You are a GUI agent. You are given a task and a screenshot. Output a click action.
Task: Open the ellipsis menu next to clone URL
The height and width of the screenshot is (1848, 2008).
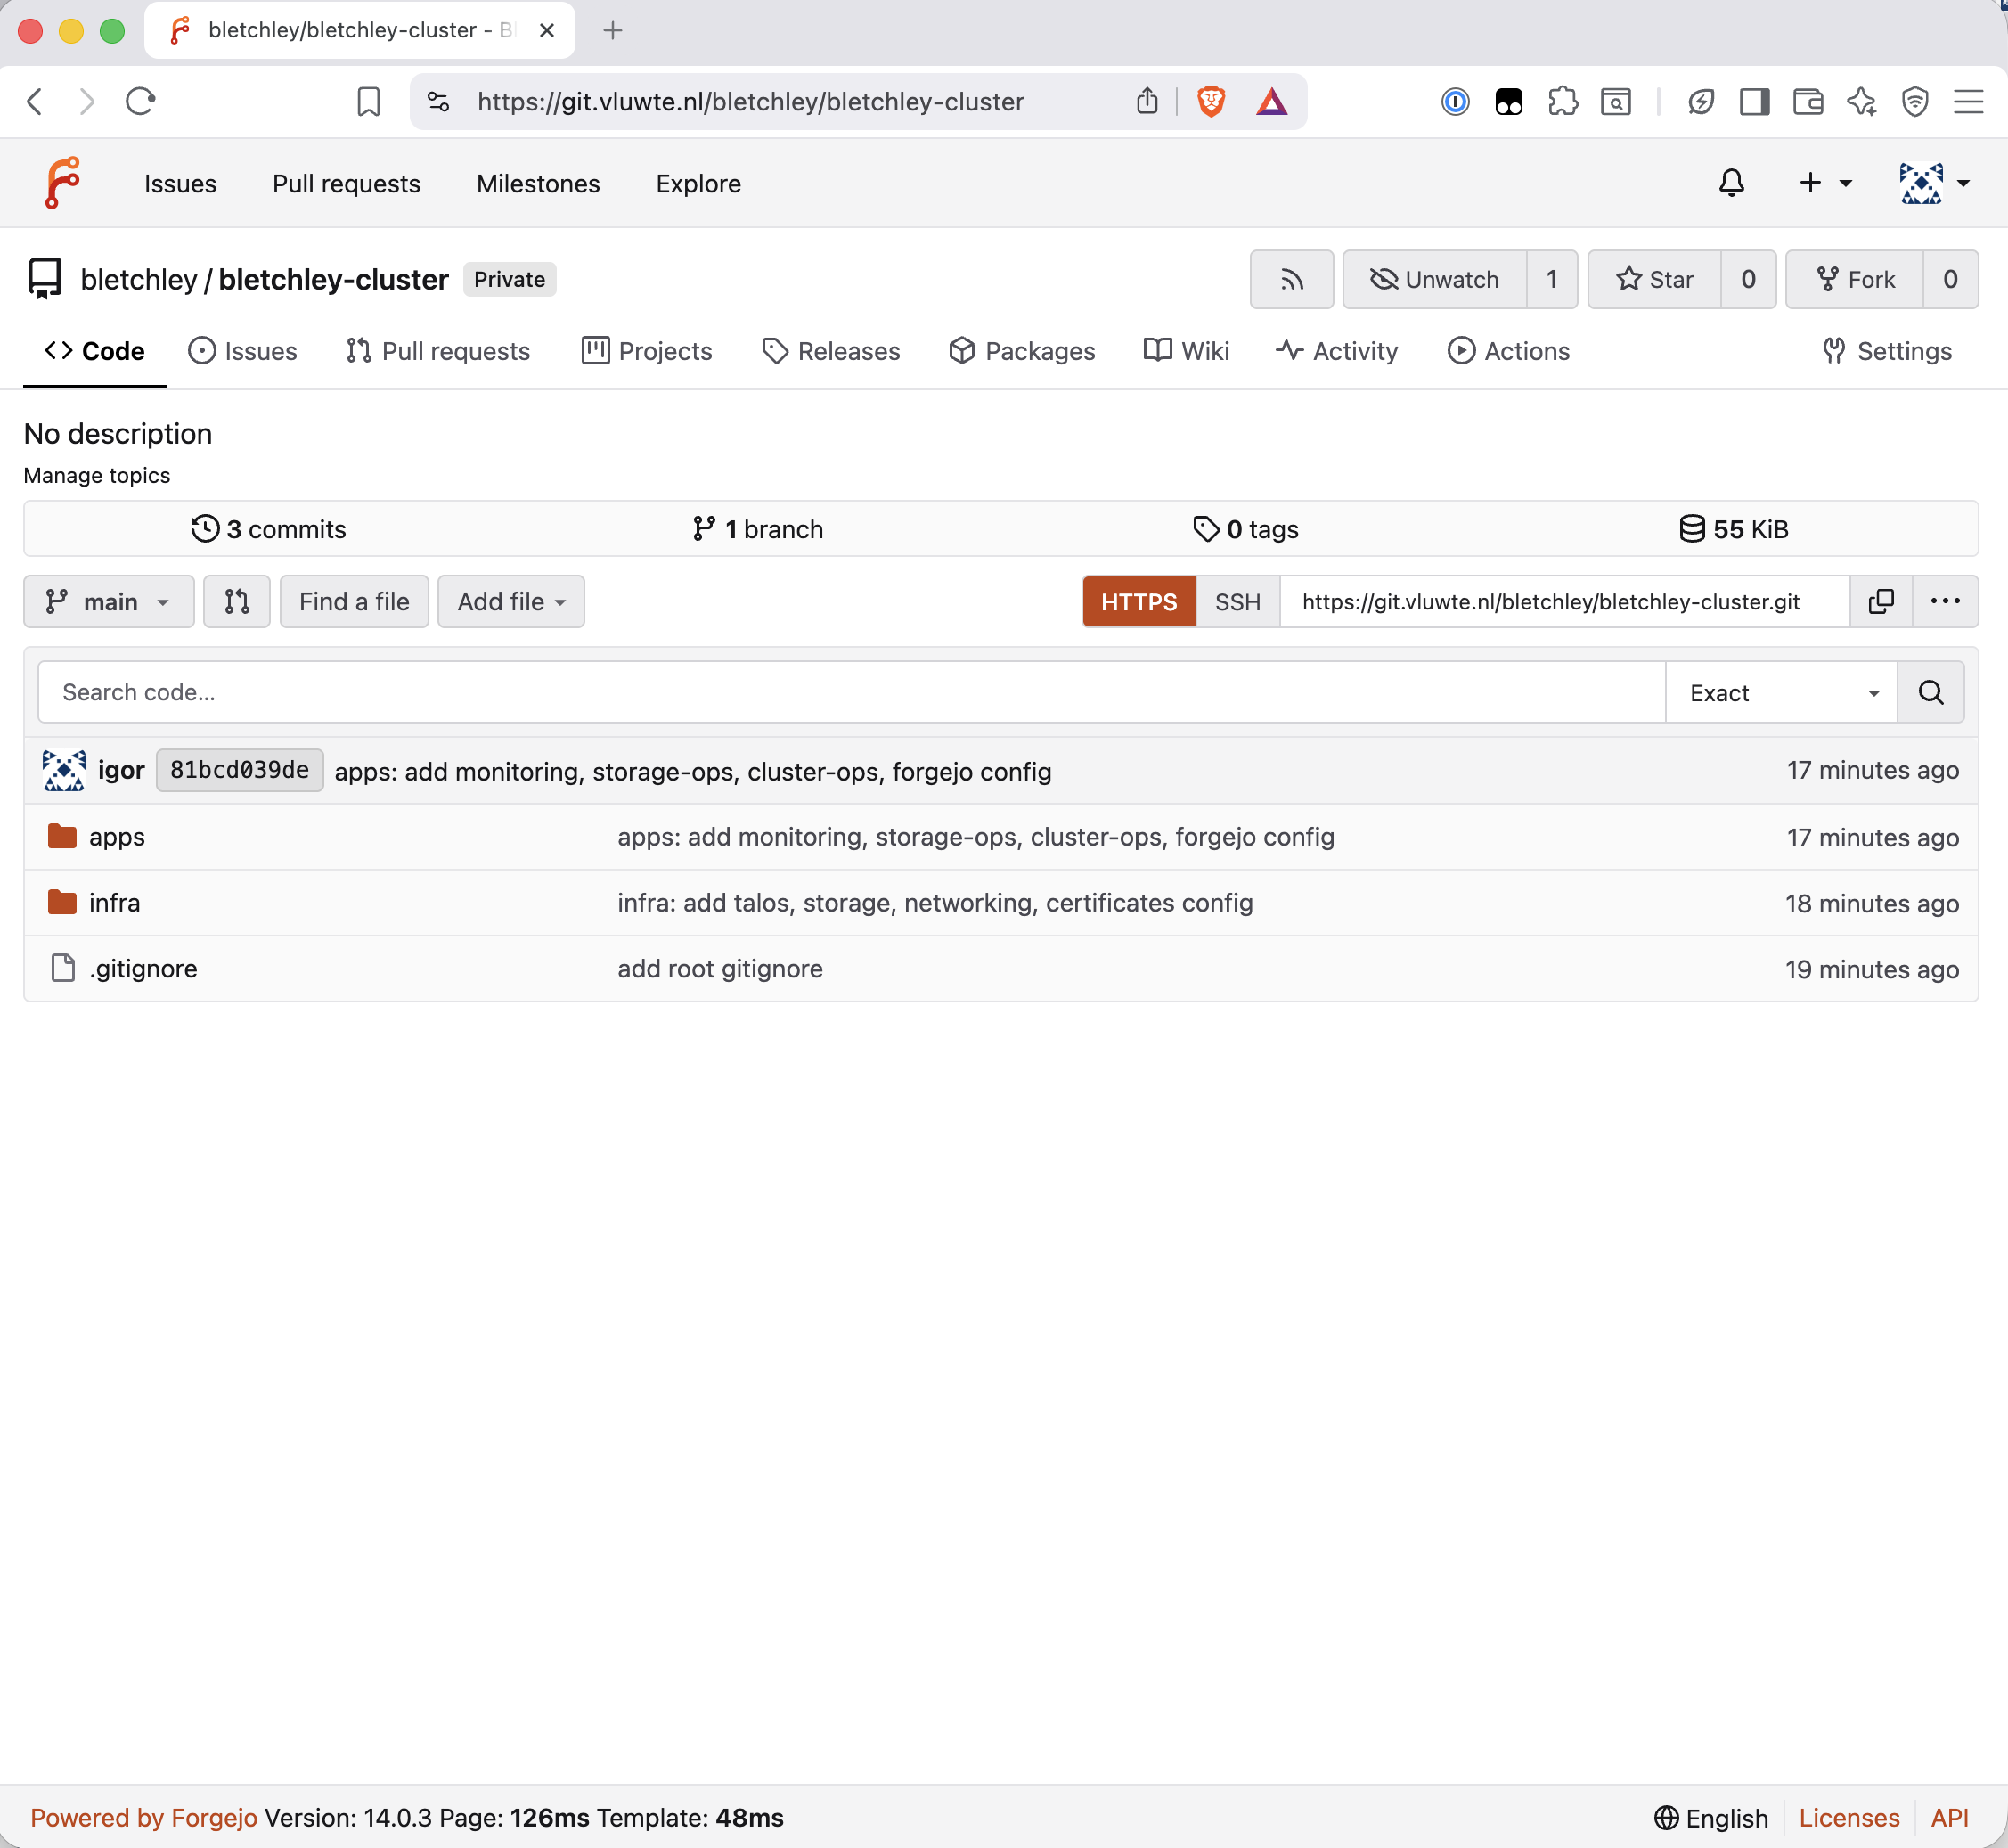click(1945, 601)
